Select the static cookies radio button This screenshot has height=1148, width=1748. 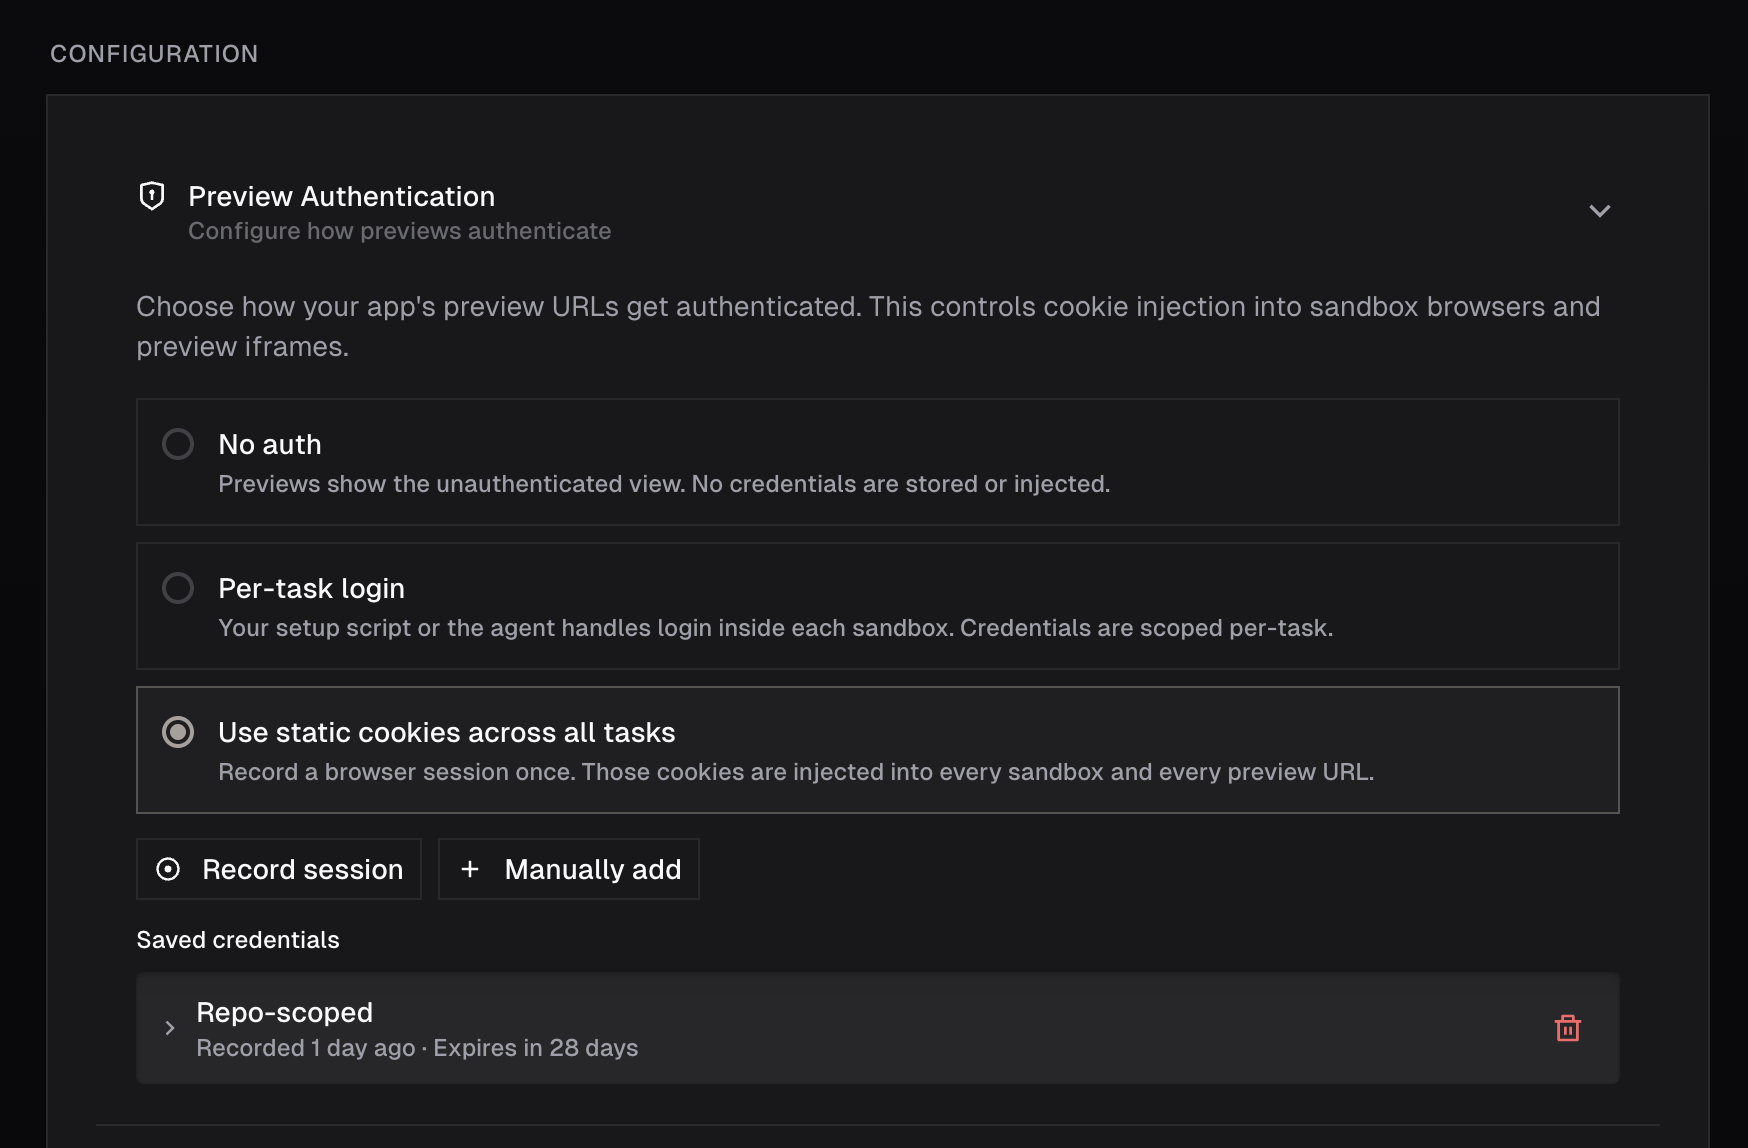[x=178, y=732]
